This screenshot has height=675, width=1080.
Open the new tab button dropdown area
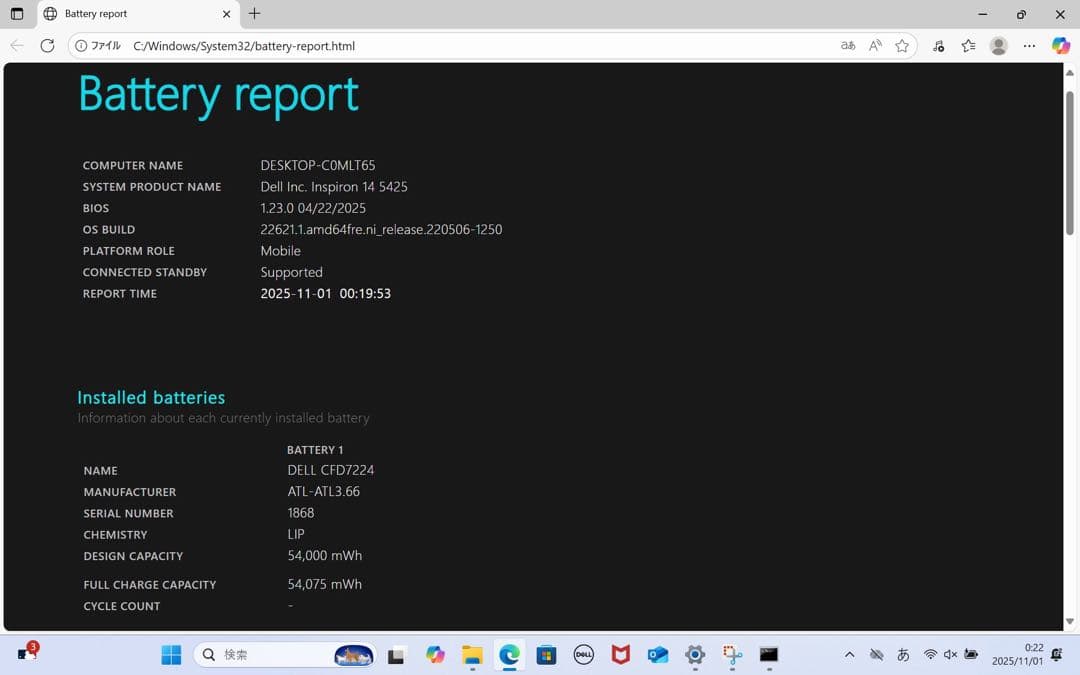(254, 14)
